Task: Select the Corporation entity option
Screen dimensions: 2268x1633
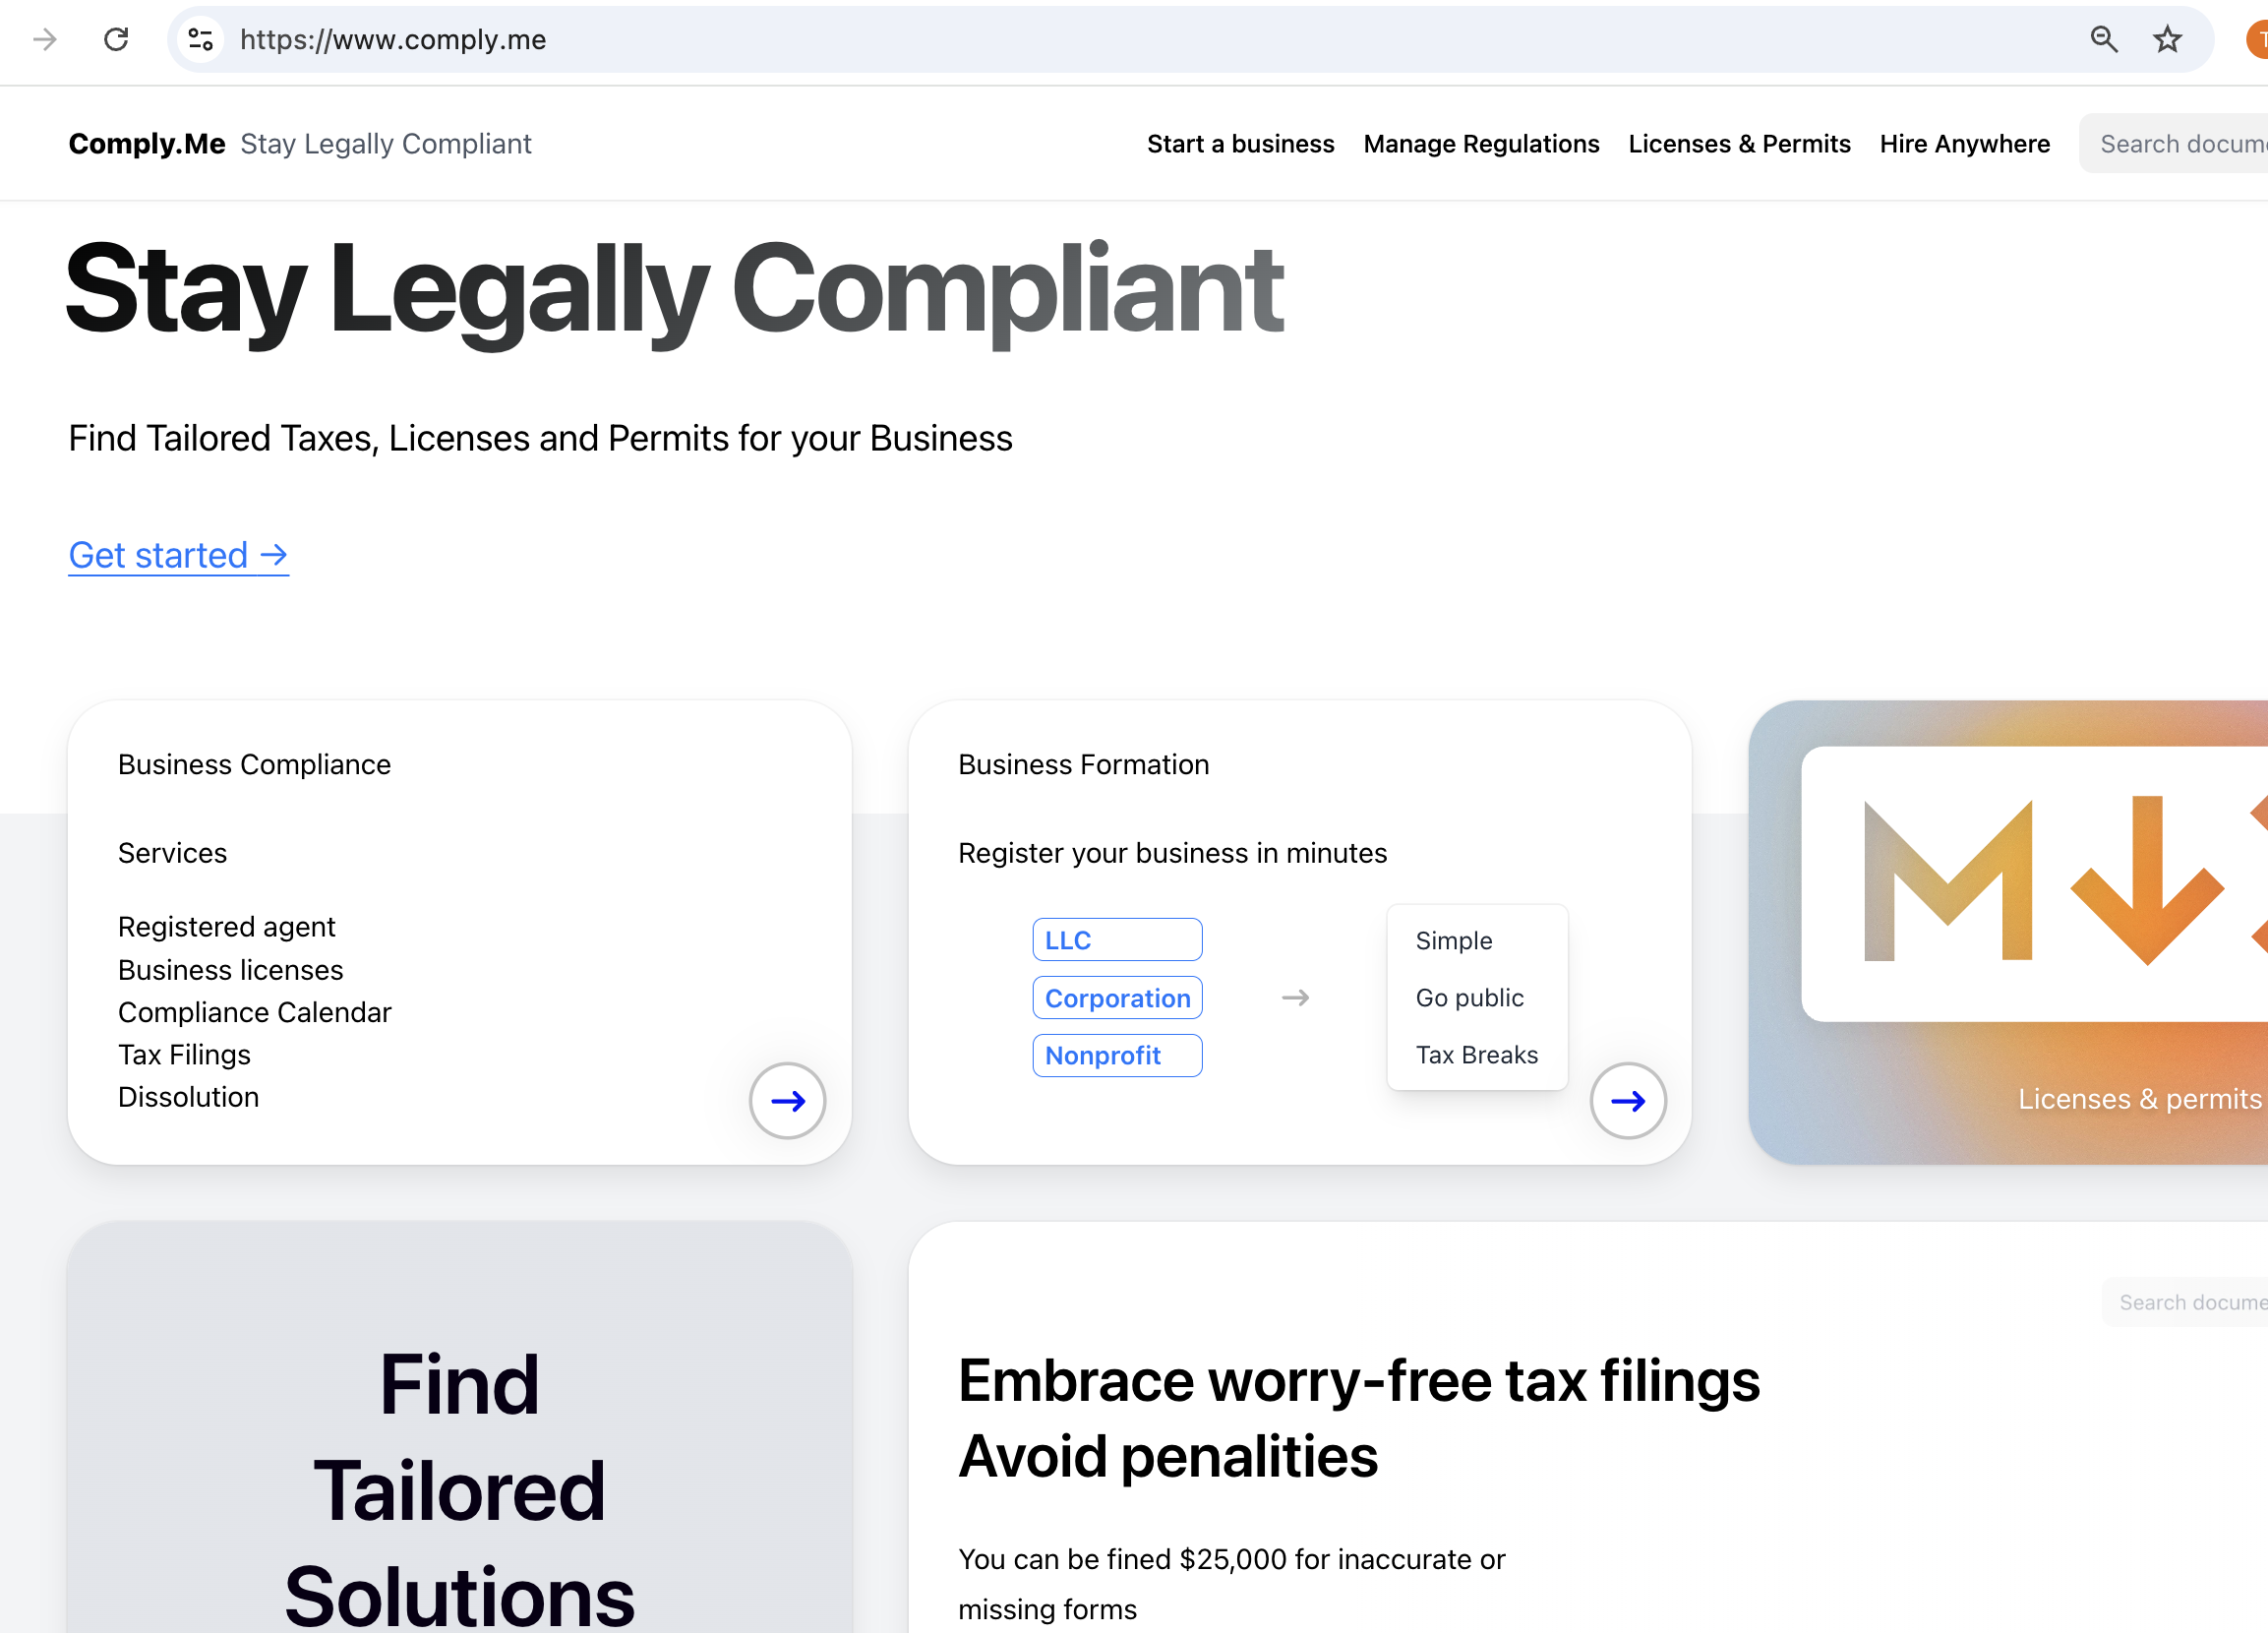Action: pyautogui.click(x=1116, y=998)
